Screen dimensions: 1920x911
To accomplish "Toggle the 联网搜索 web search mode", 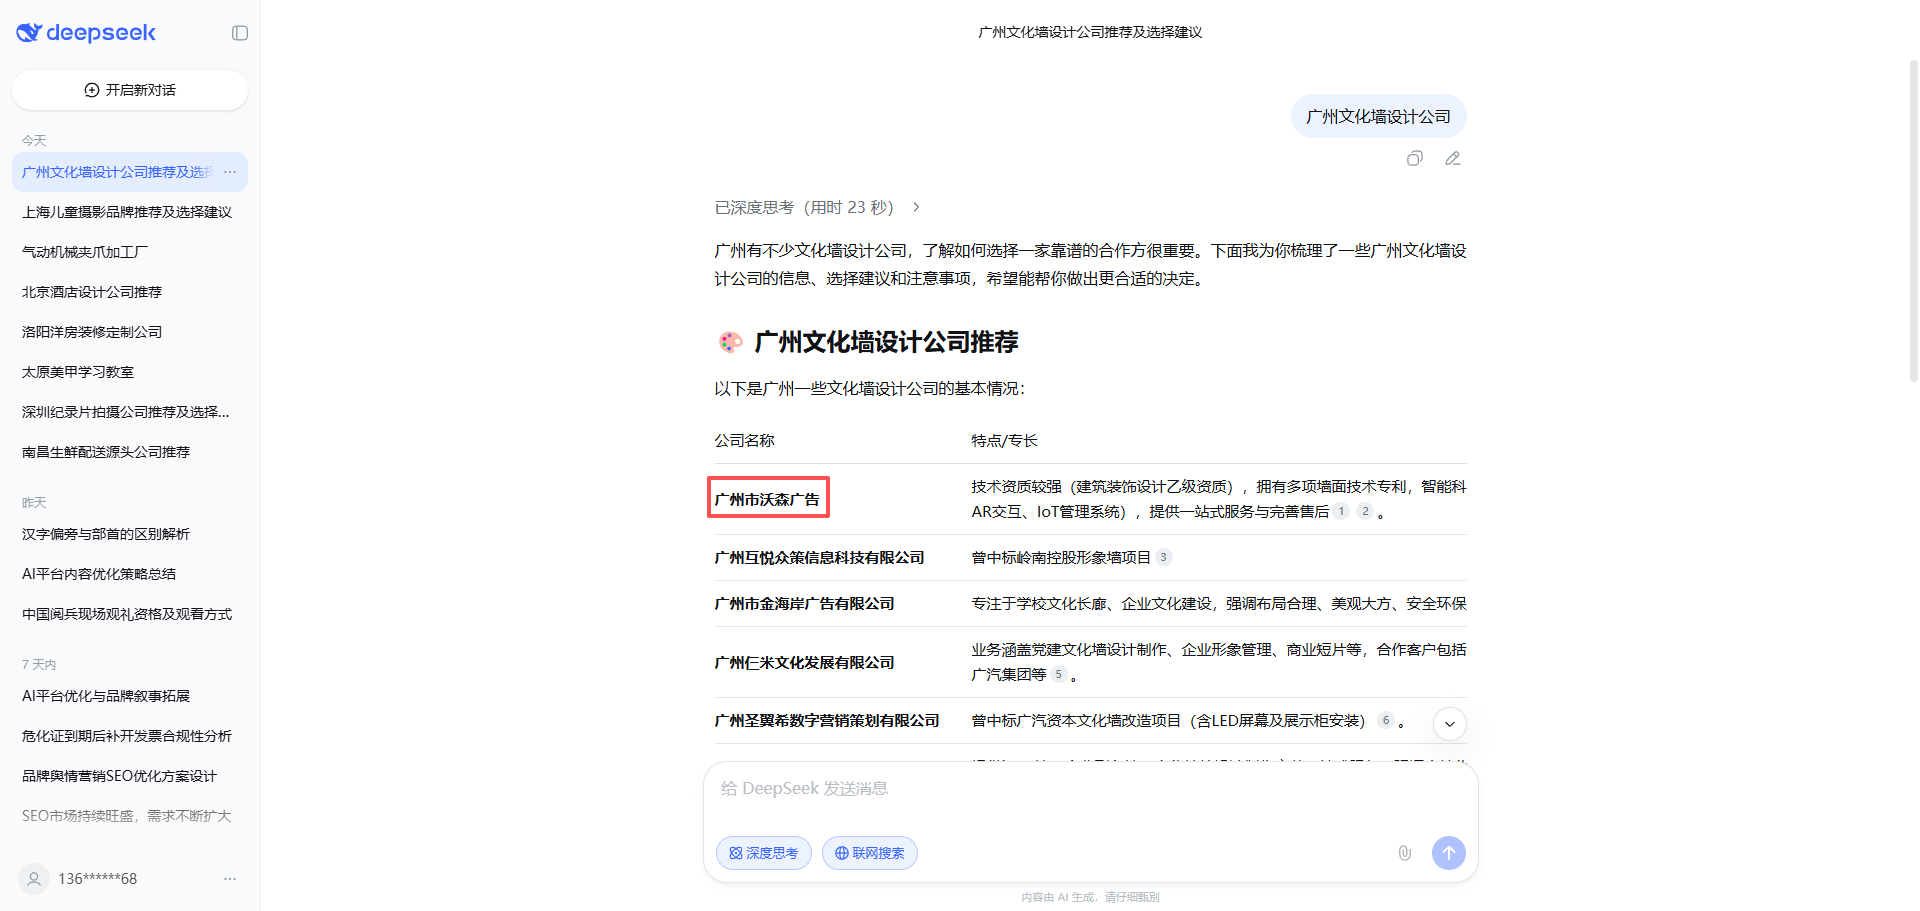I will (x=869, y=853).
